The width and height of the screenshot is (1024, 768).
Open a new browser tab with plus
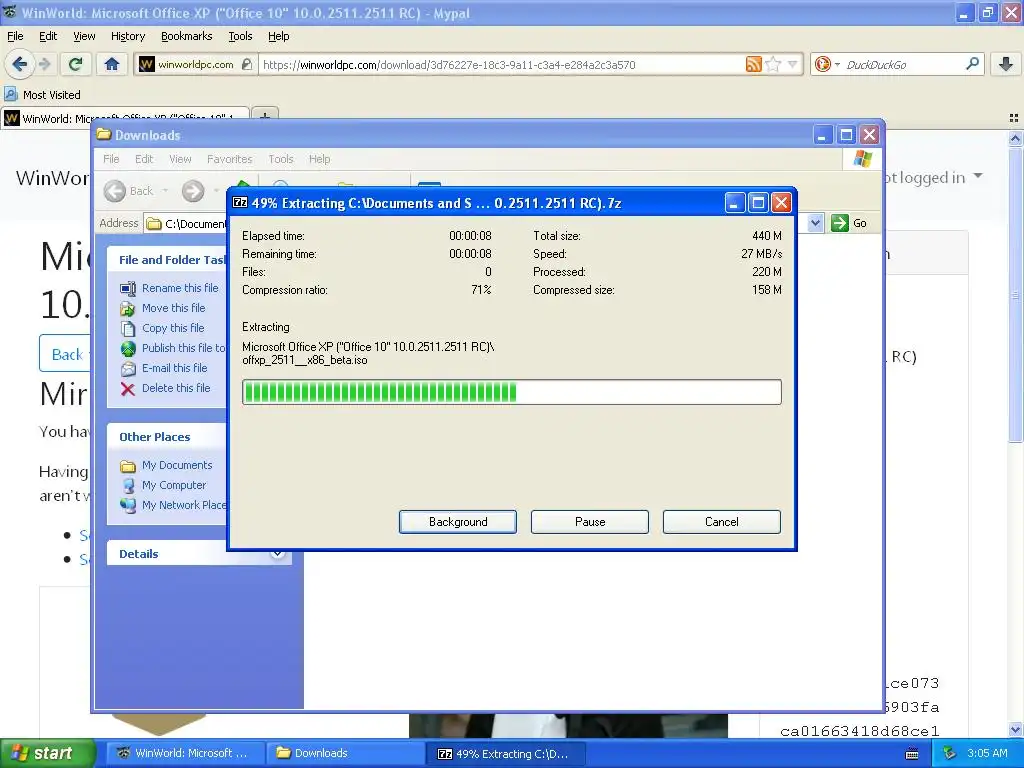pos(264,116)
